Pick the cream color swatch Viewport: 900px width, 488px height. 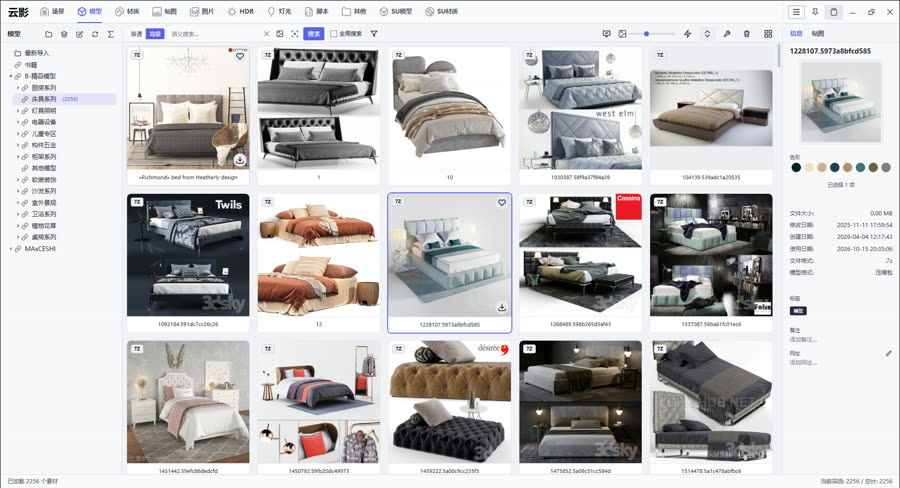point(809,168)
